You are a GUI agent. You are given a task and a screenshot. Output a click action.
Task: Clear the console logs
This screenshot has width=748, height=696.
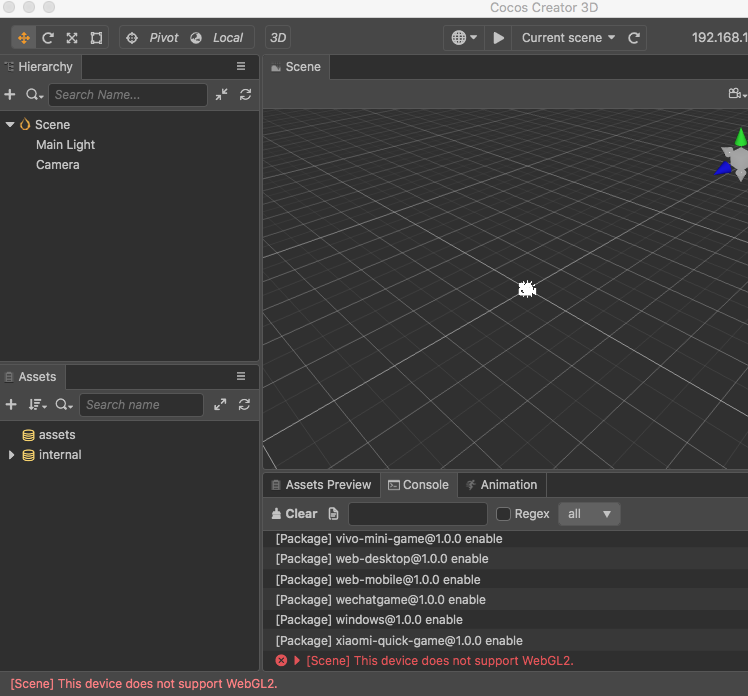(x=294, y=514)
